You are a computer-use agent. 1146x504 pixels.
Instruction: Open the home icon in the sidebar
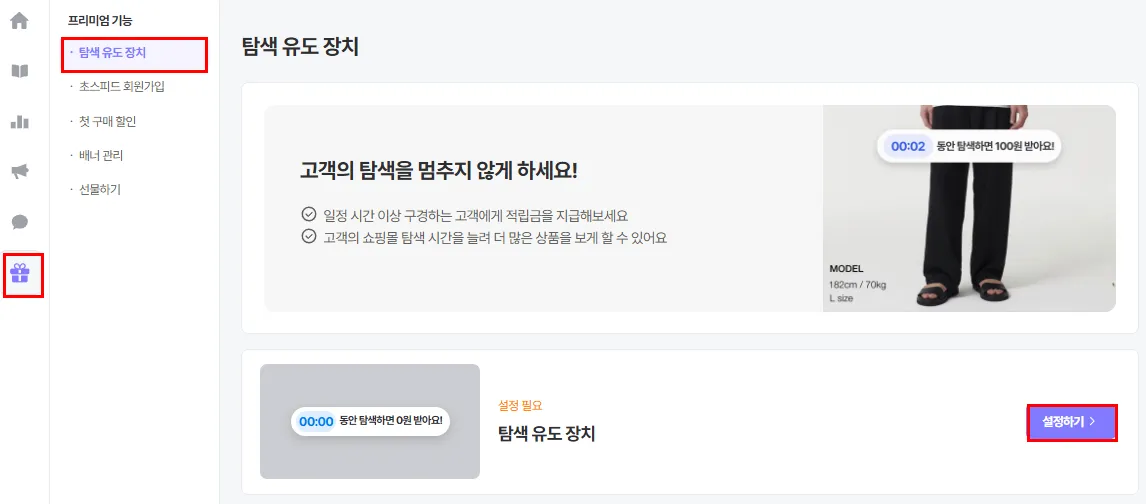(x=20, y=20)
